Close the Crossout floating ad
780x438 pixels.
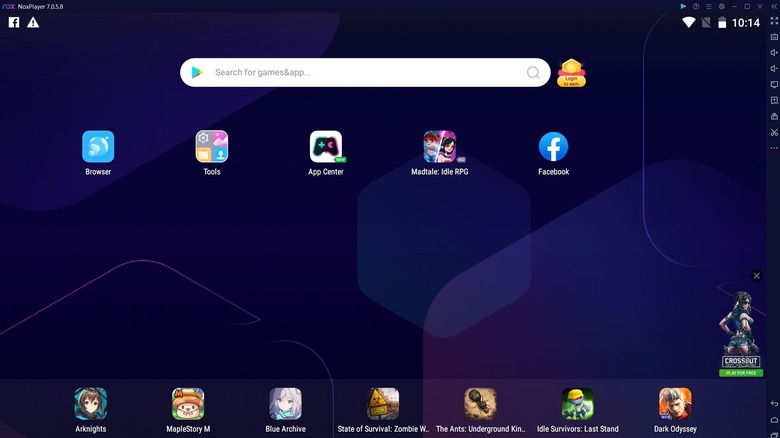(x=757, y=276)
